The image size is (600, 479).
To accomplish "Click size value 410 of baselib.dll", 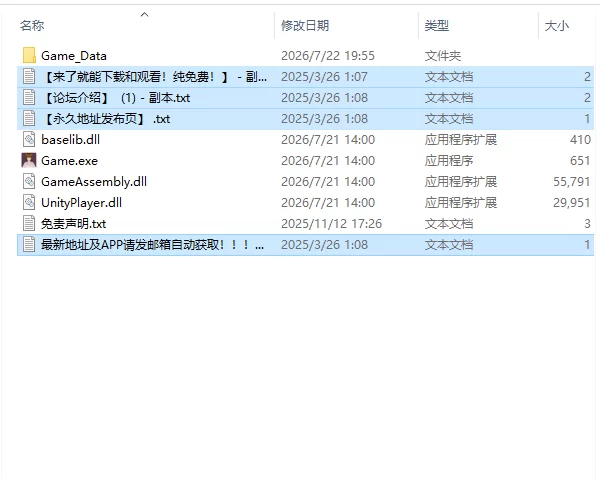I will click(580, 140).
